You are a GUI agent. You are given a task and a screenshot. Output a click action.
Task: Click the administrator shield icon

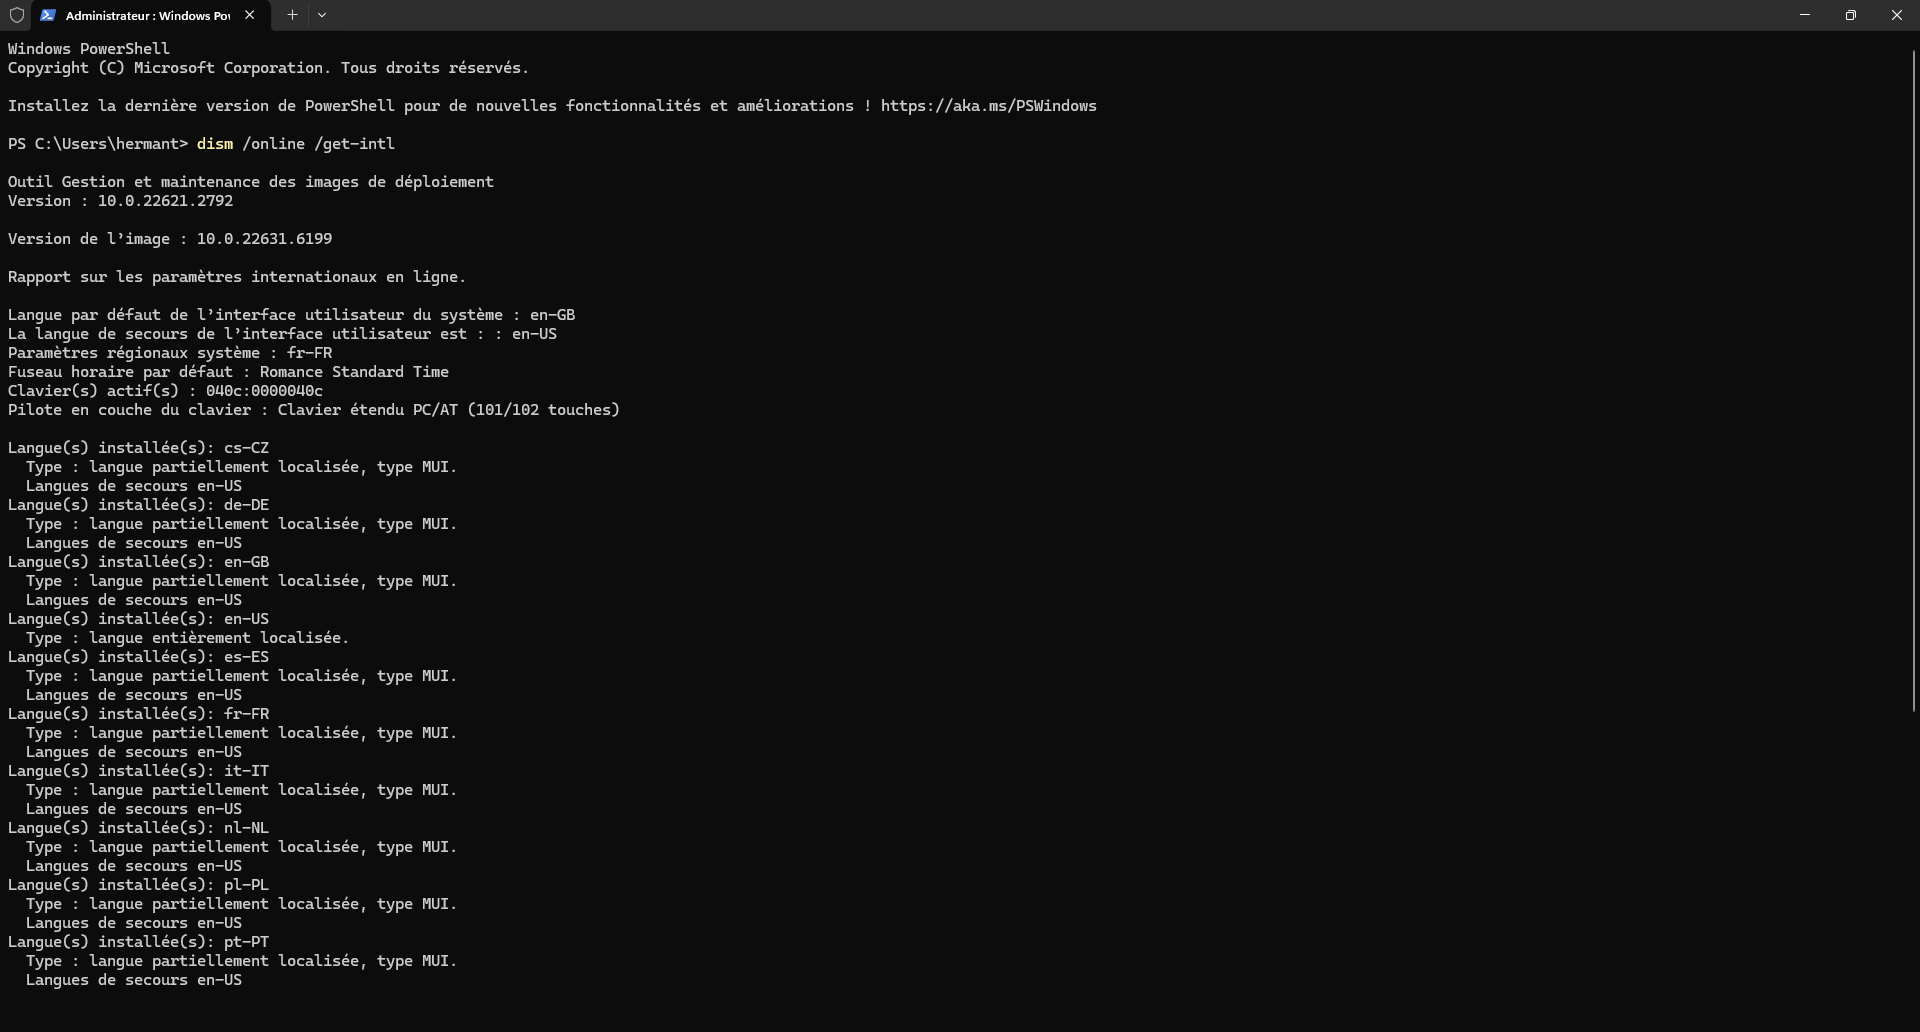tap(16, 15)
